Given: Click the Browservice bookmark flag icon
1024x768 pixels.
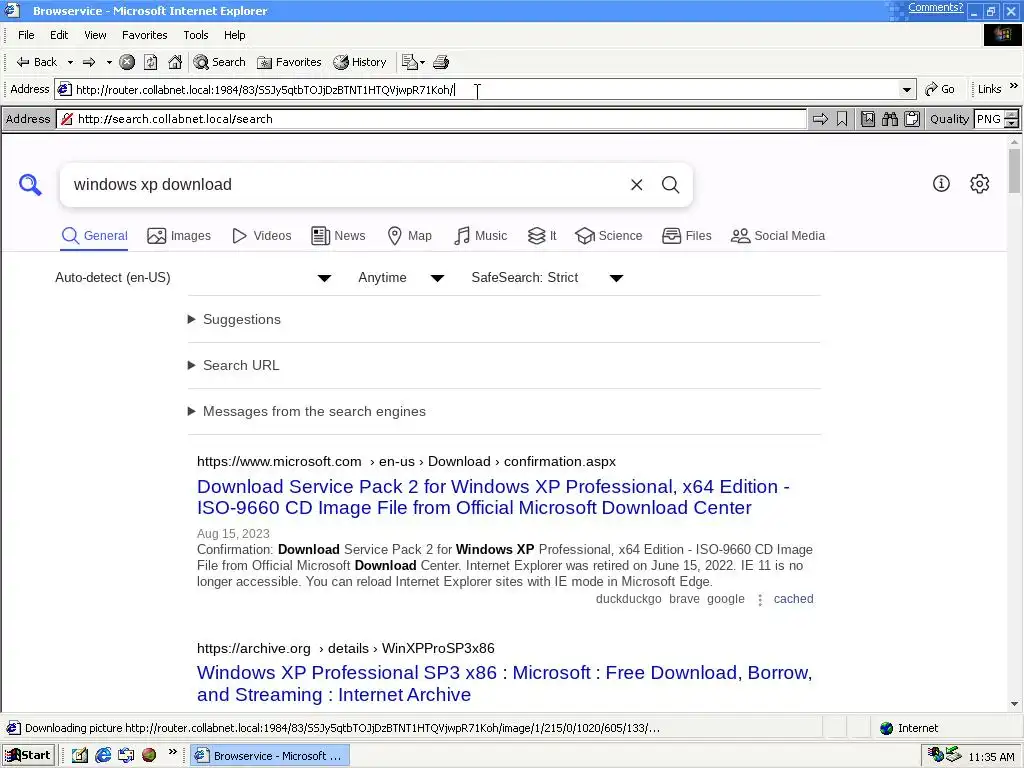Looking at the screenshot, I should pos(842,119).
